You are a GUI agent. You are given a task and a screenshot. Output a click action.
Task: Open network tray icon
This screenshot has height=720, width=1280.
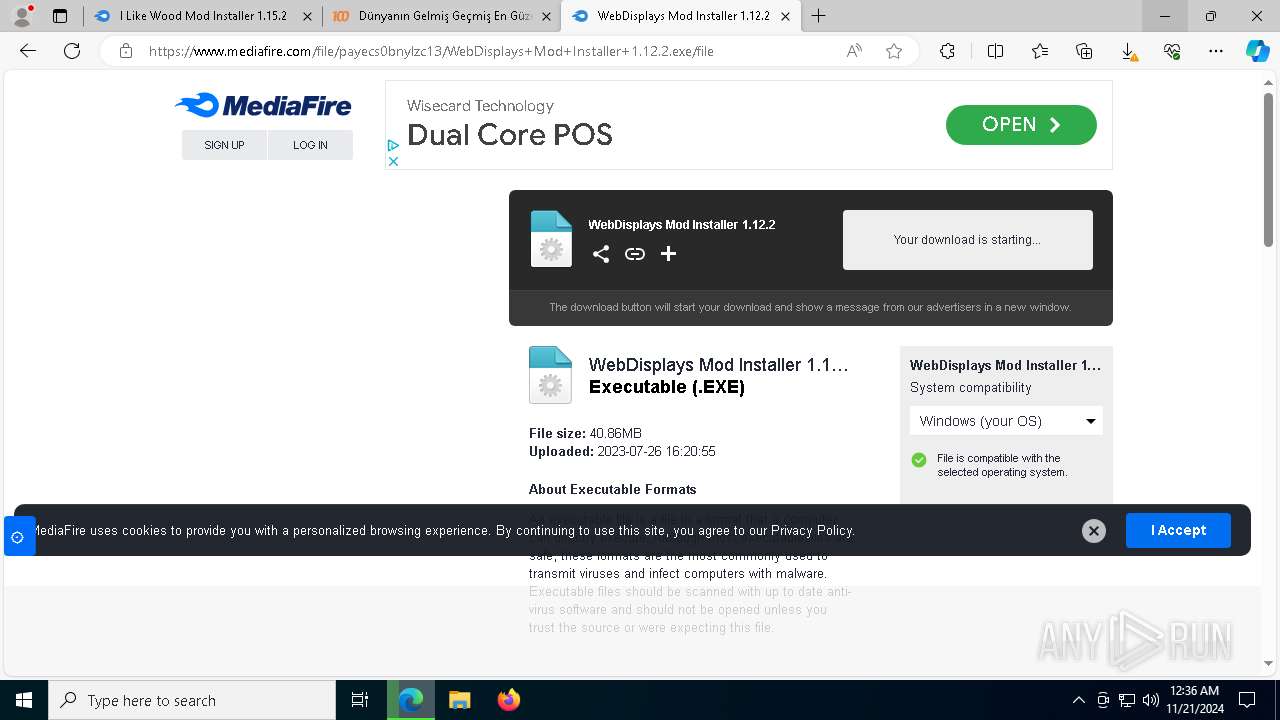click(x=1127, y=700)
